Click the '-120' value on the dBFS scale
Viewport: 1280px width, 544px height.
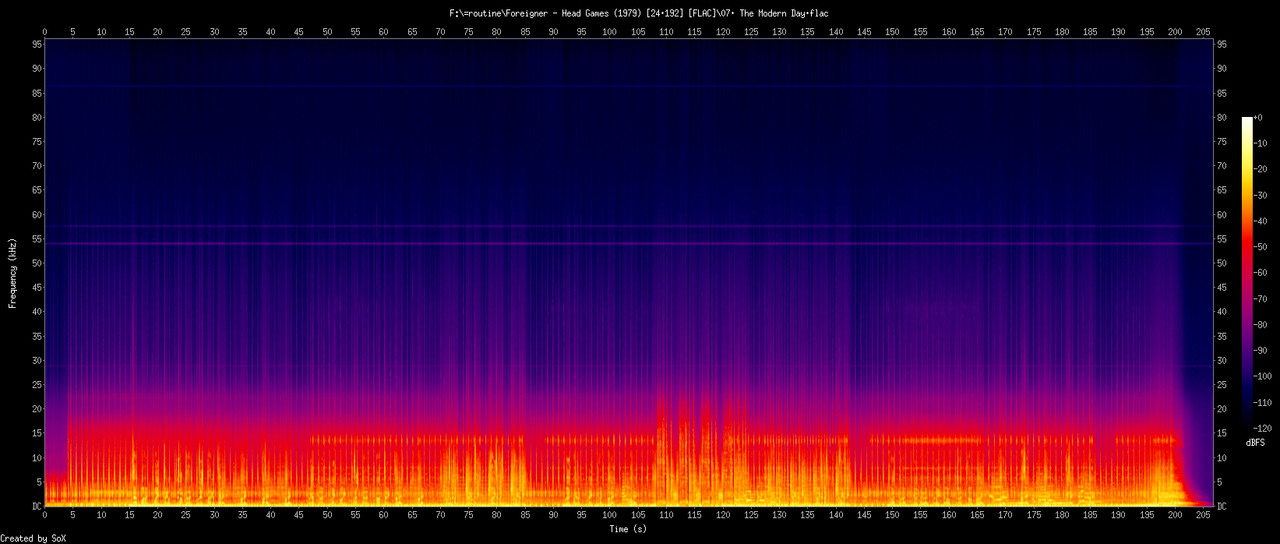tap(1263, 428)
